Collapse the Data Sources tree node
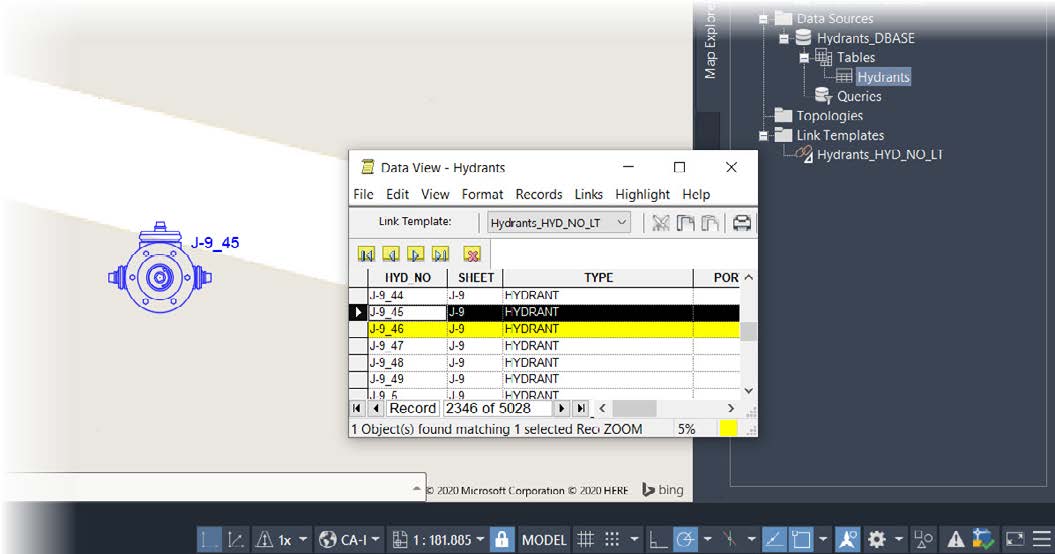 coord(763,19)
